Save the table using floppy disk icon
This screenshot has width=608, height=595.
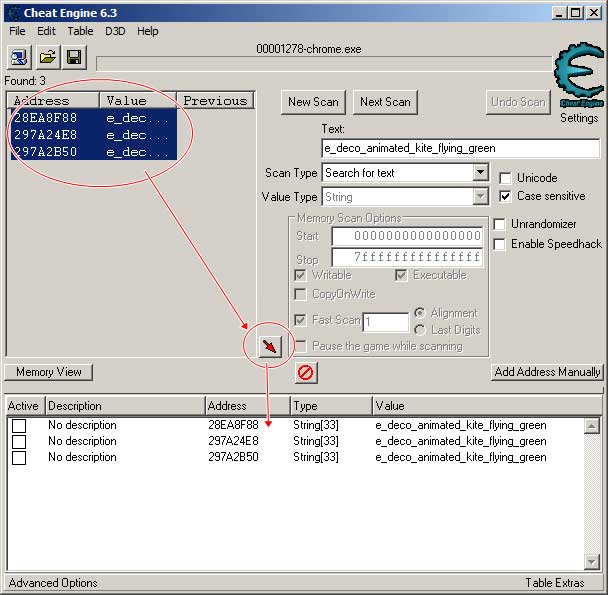tap(74, 57)
